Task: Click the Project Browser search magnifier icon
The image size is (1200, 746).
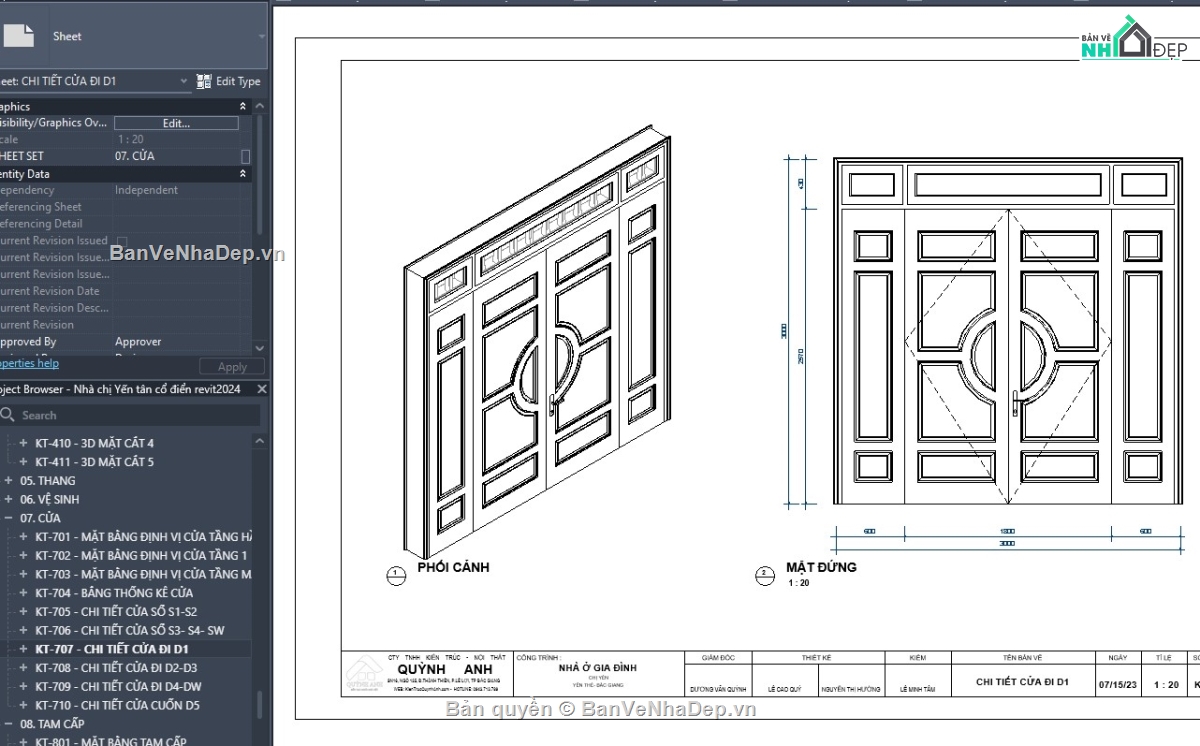Action: point(8,415)
